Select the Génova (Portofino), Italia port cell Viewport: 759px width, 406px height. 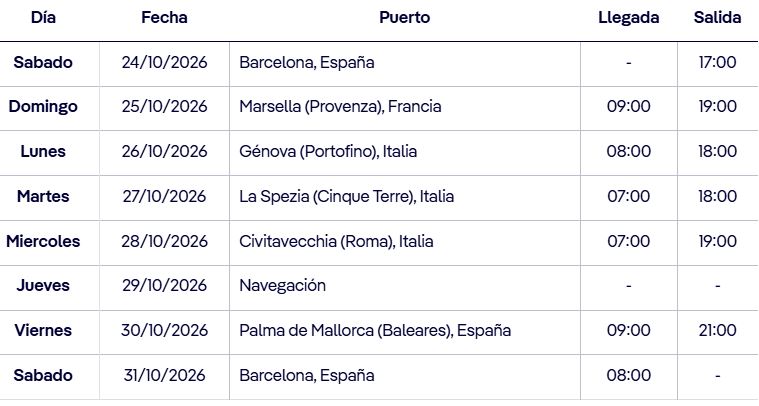pyautogui.click(x=328, y=152)
